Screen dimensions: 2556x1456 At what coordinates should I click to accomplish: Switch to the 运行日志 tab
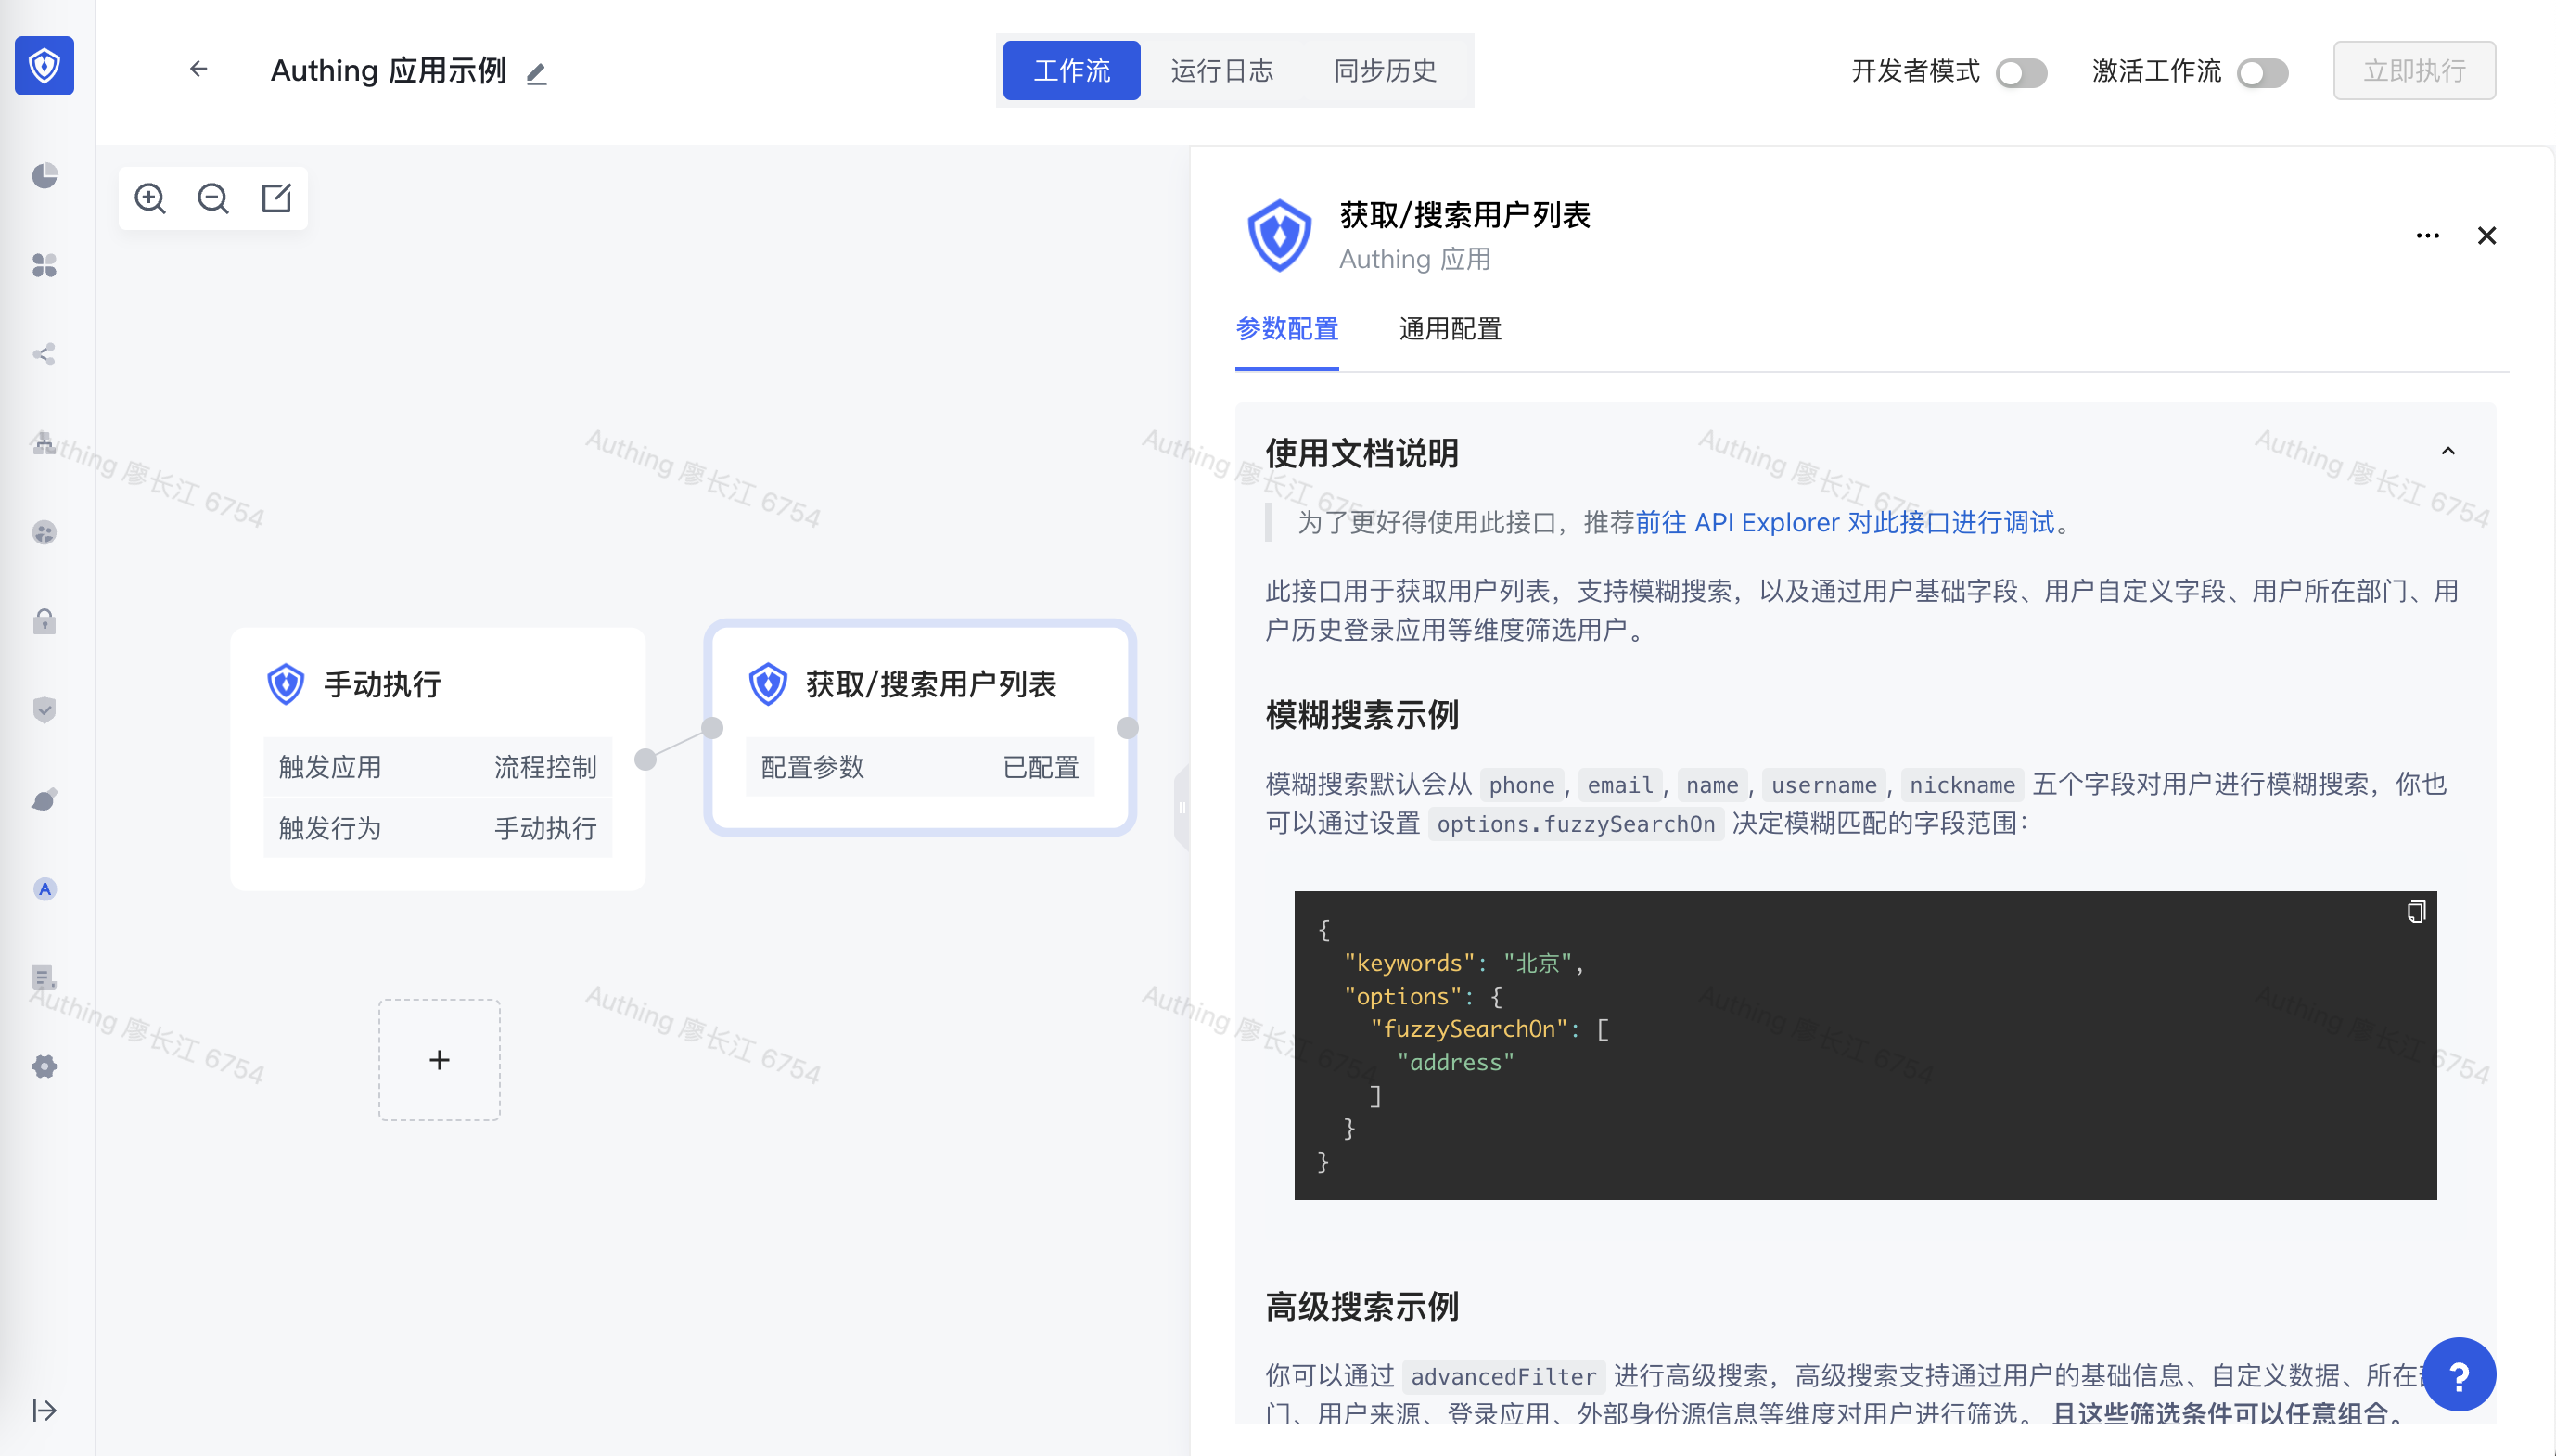pos(1222,70)
